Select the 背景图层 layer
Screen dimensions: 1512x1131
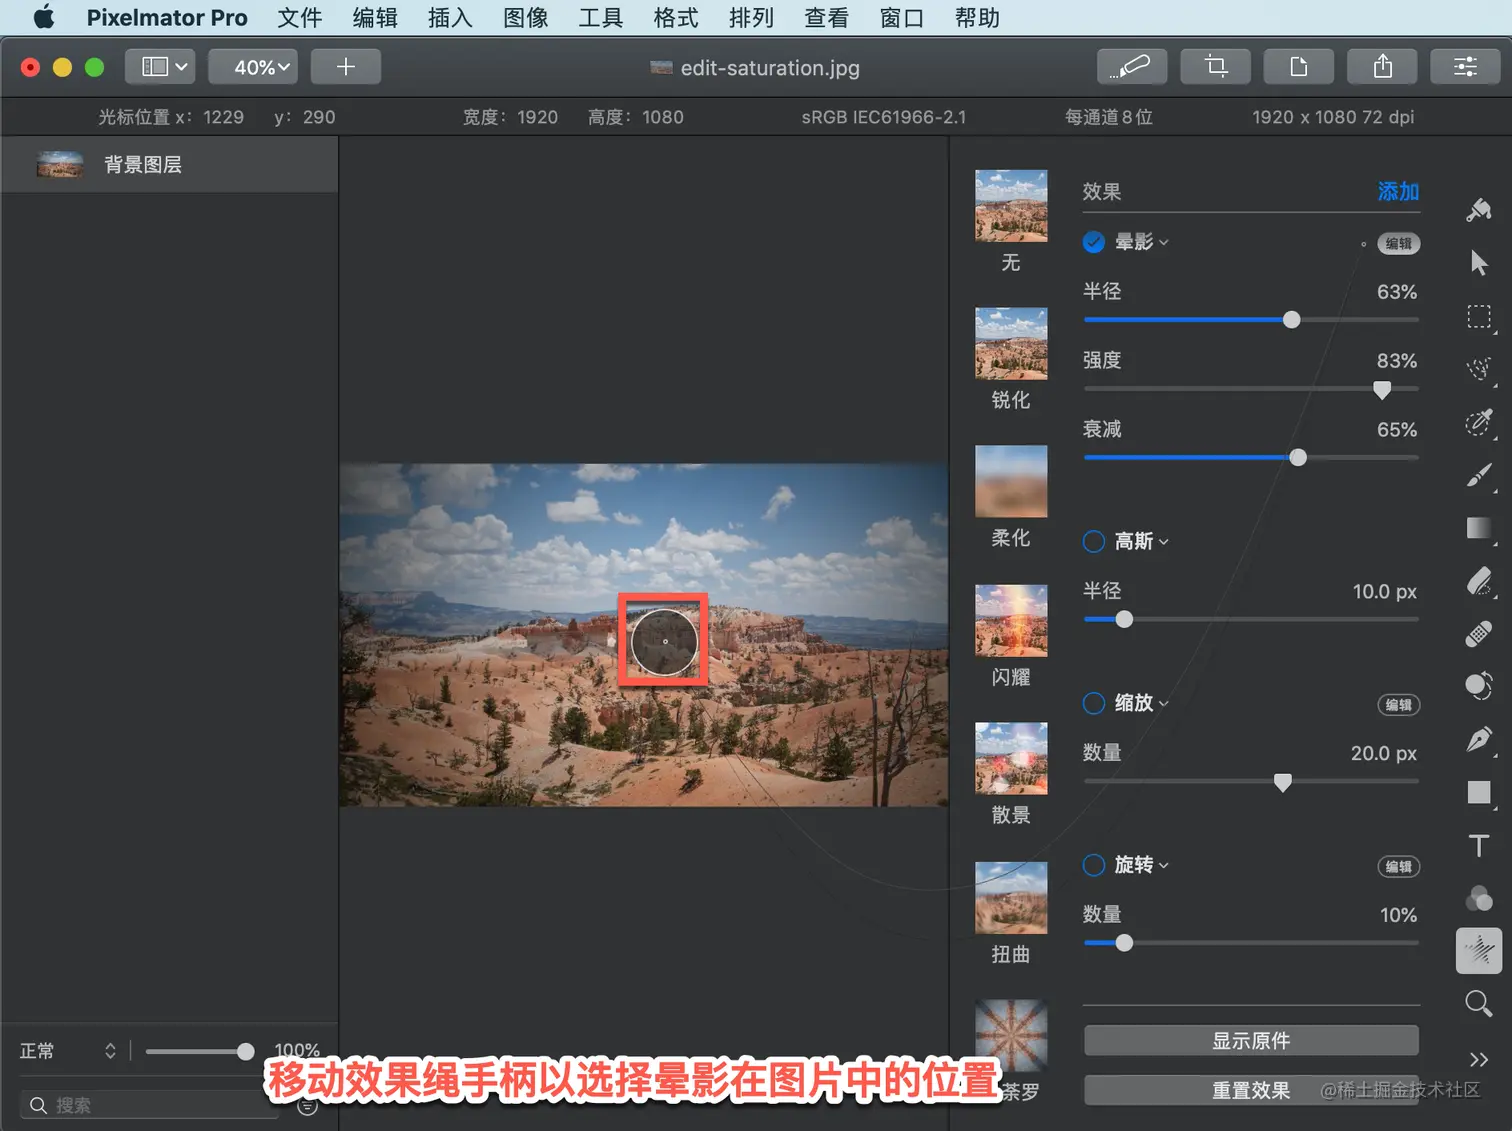pyautogui.click(x=170, y=164)
